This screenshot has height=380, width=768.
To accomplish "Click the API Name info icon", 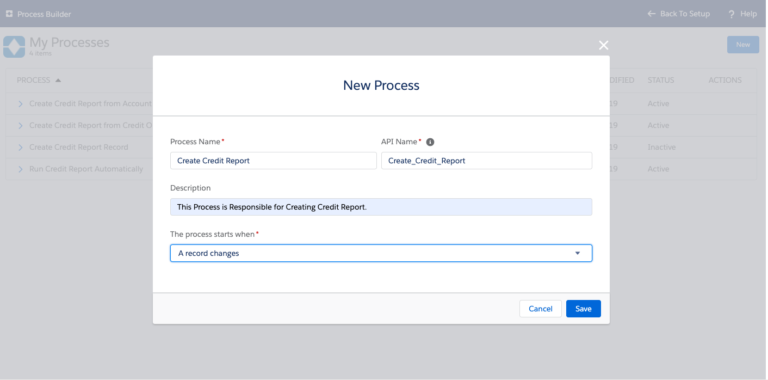I will click(x=430, y=142).
